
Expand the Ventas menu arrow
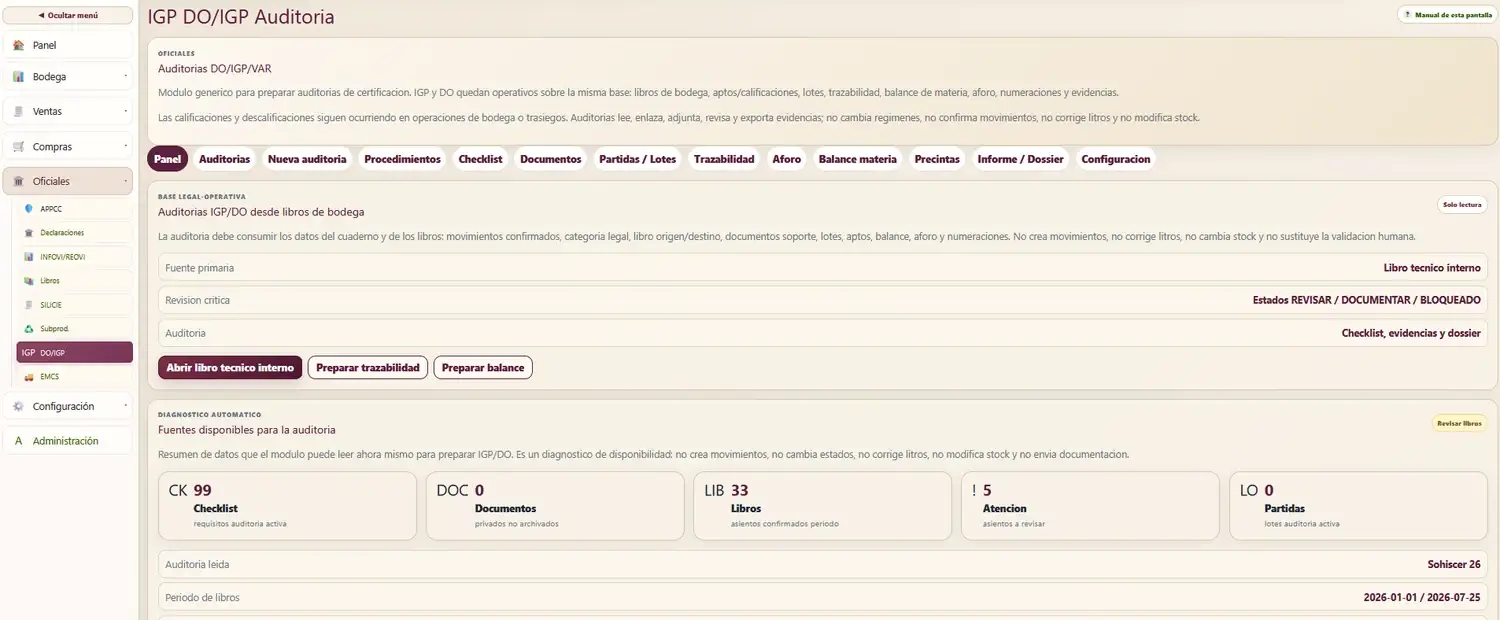[125, 111]
